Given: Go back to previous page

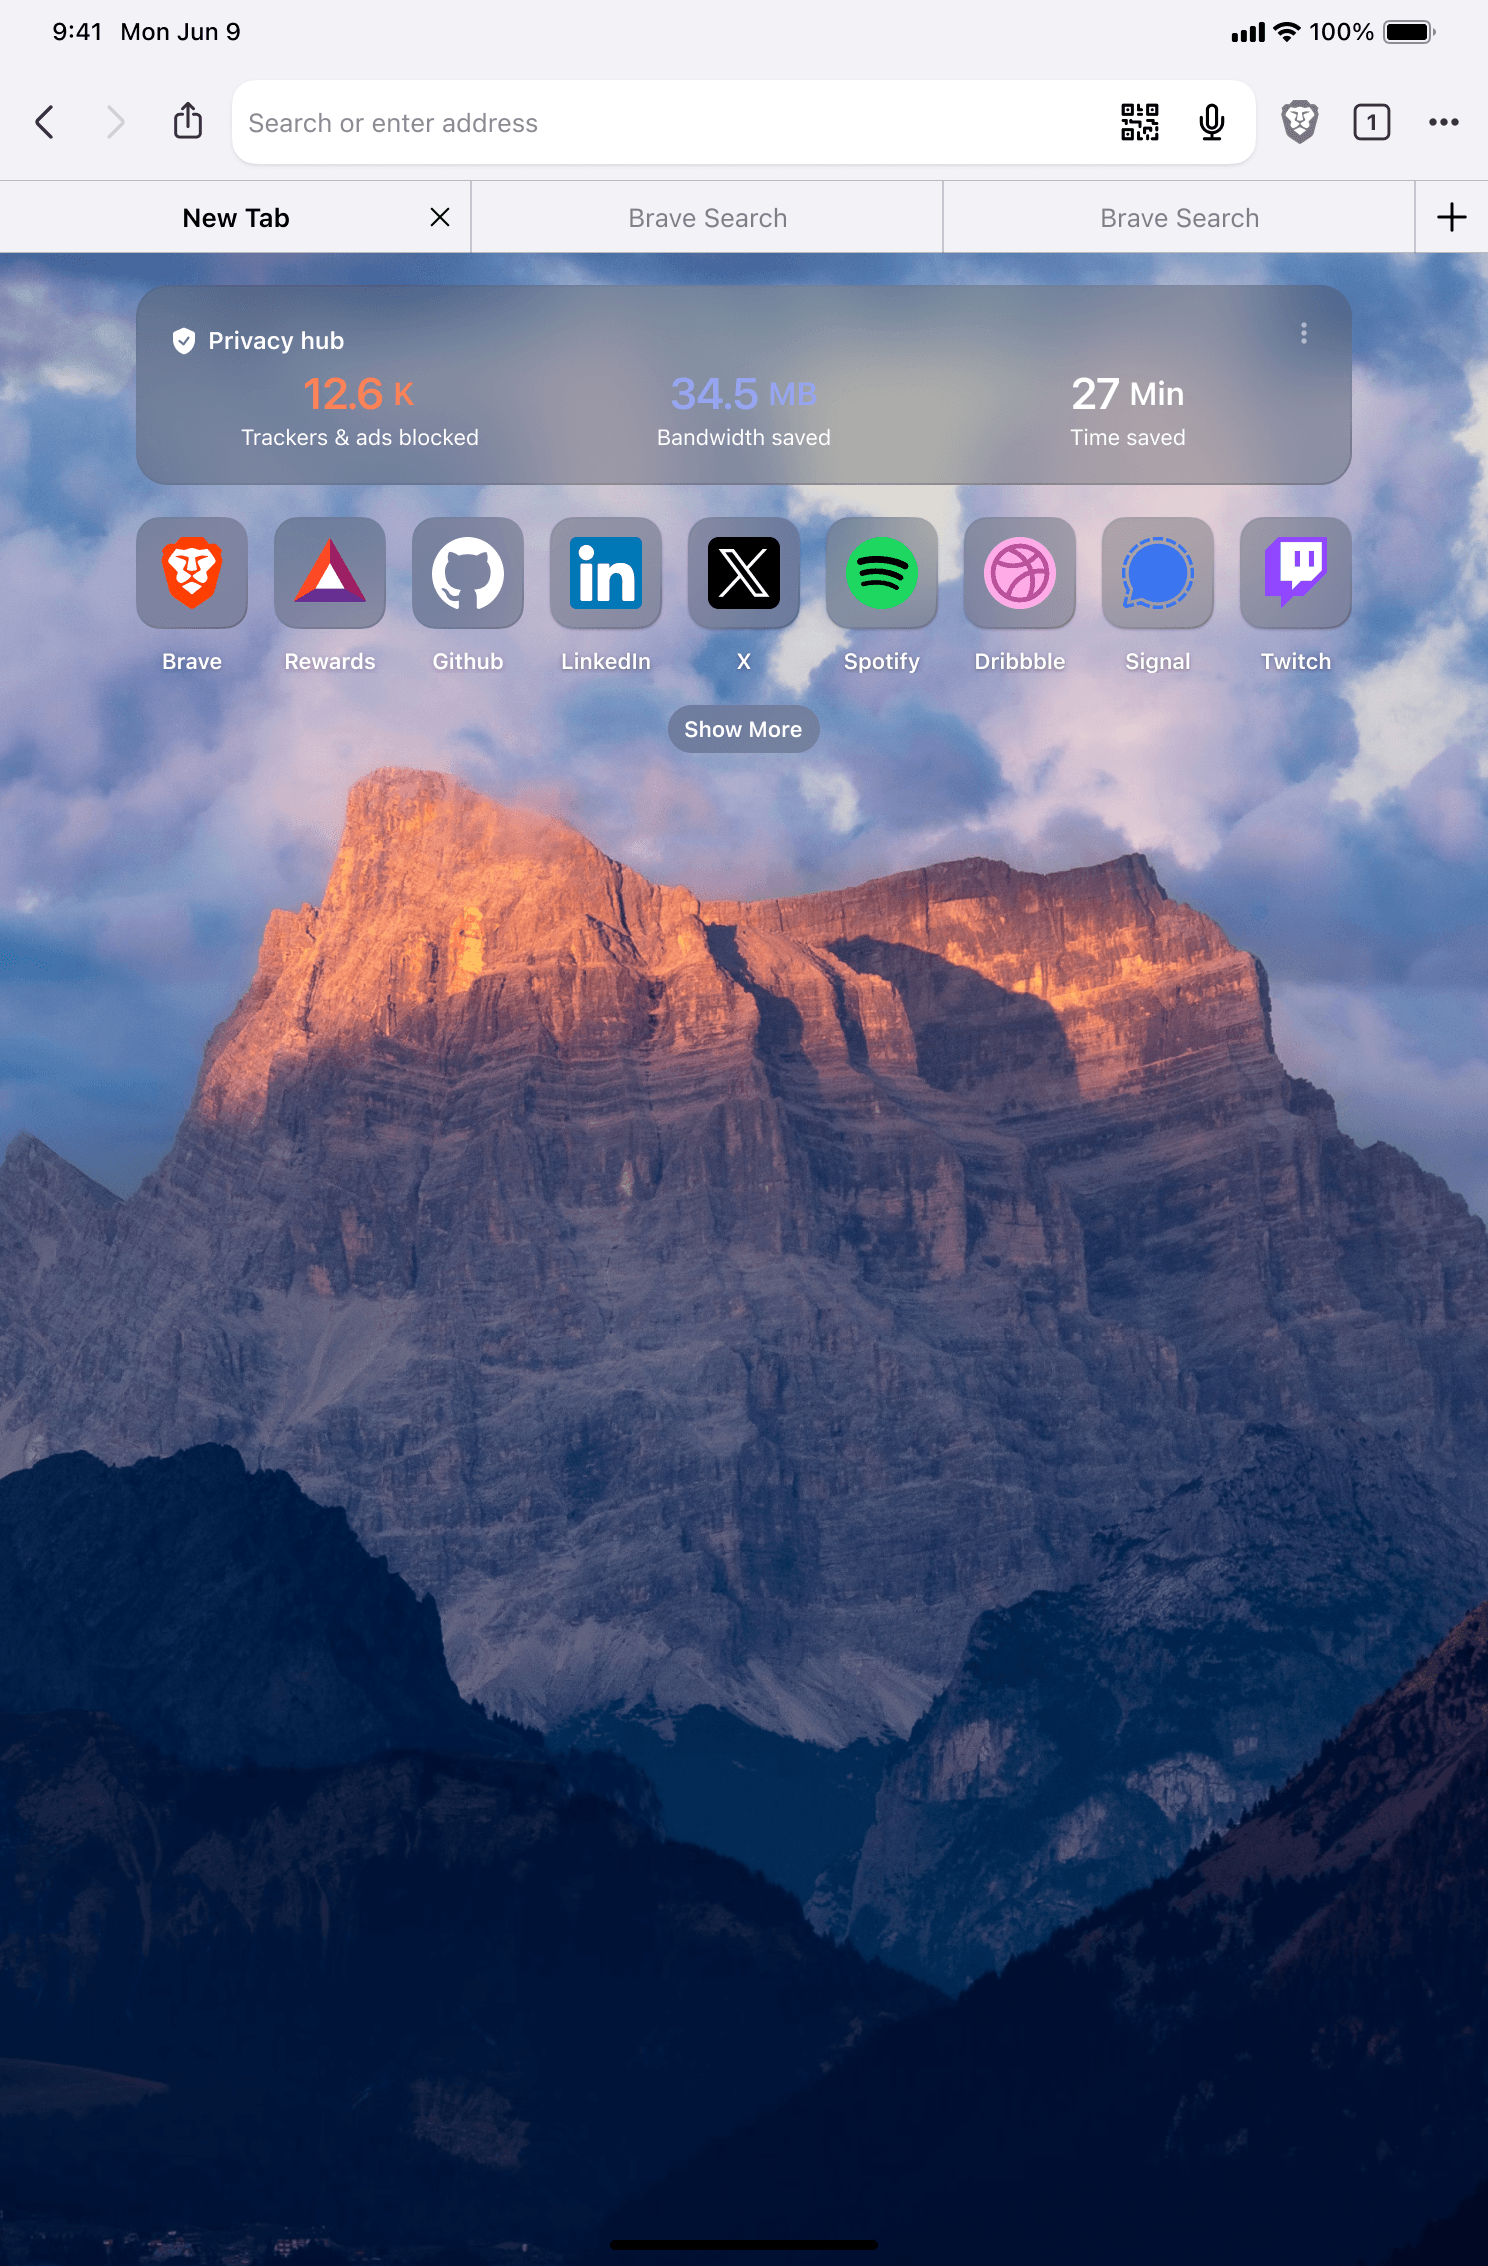Looking at the screenshot, I should tap(45, 122).
